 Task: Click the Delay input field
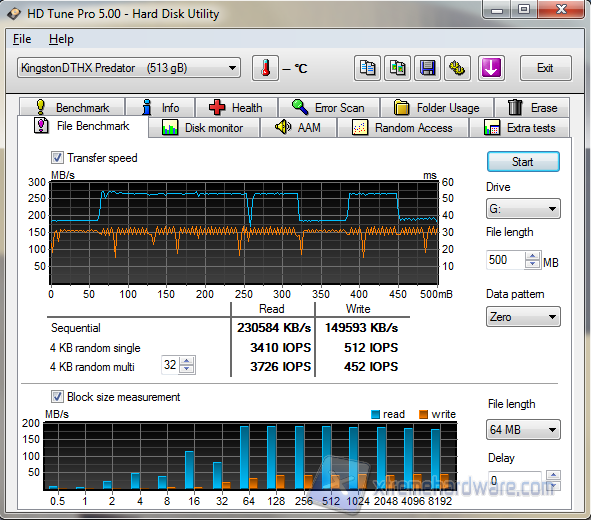(x=514, y=481)
